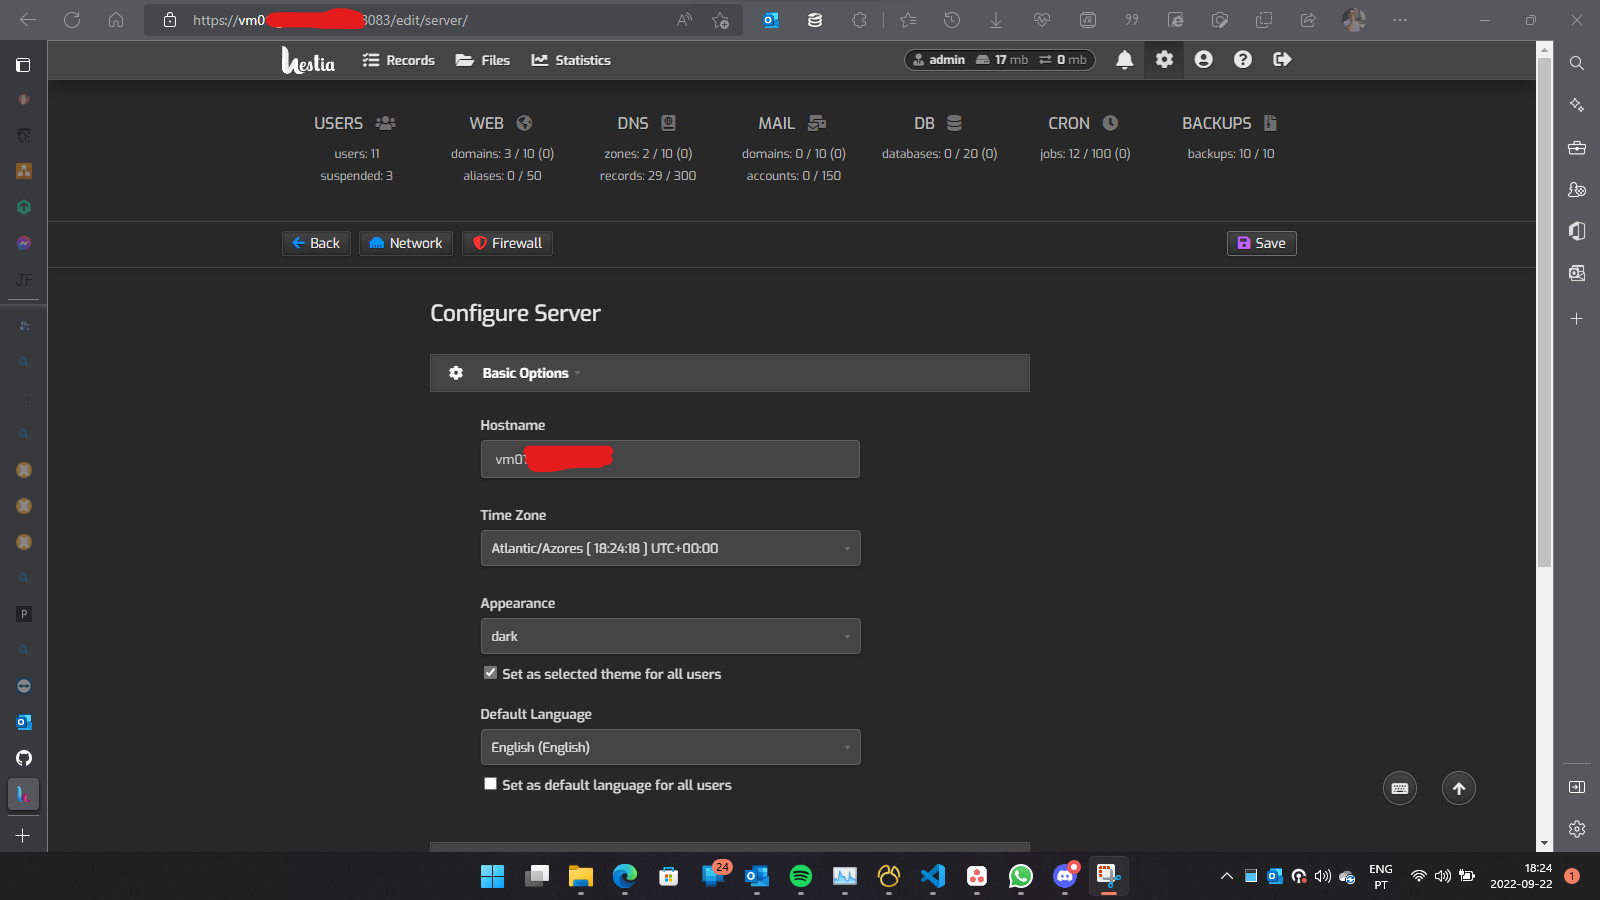Screen dimensions: 1600x900
Task: Open server settings gear icon
Action: pyautogui.click(x=1164, y=60)
